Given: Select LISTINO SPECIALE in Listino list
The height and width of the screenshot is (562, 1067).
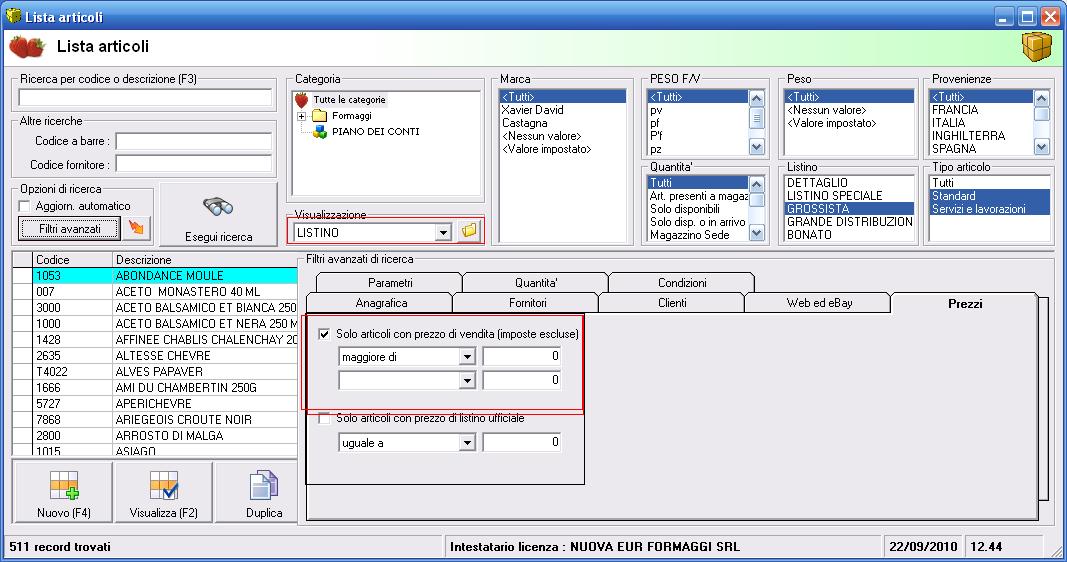Looking at the screenshot, I should 849,195.
